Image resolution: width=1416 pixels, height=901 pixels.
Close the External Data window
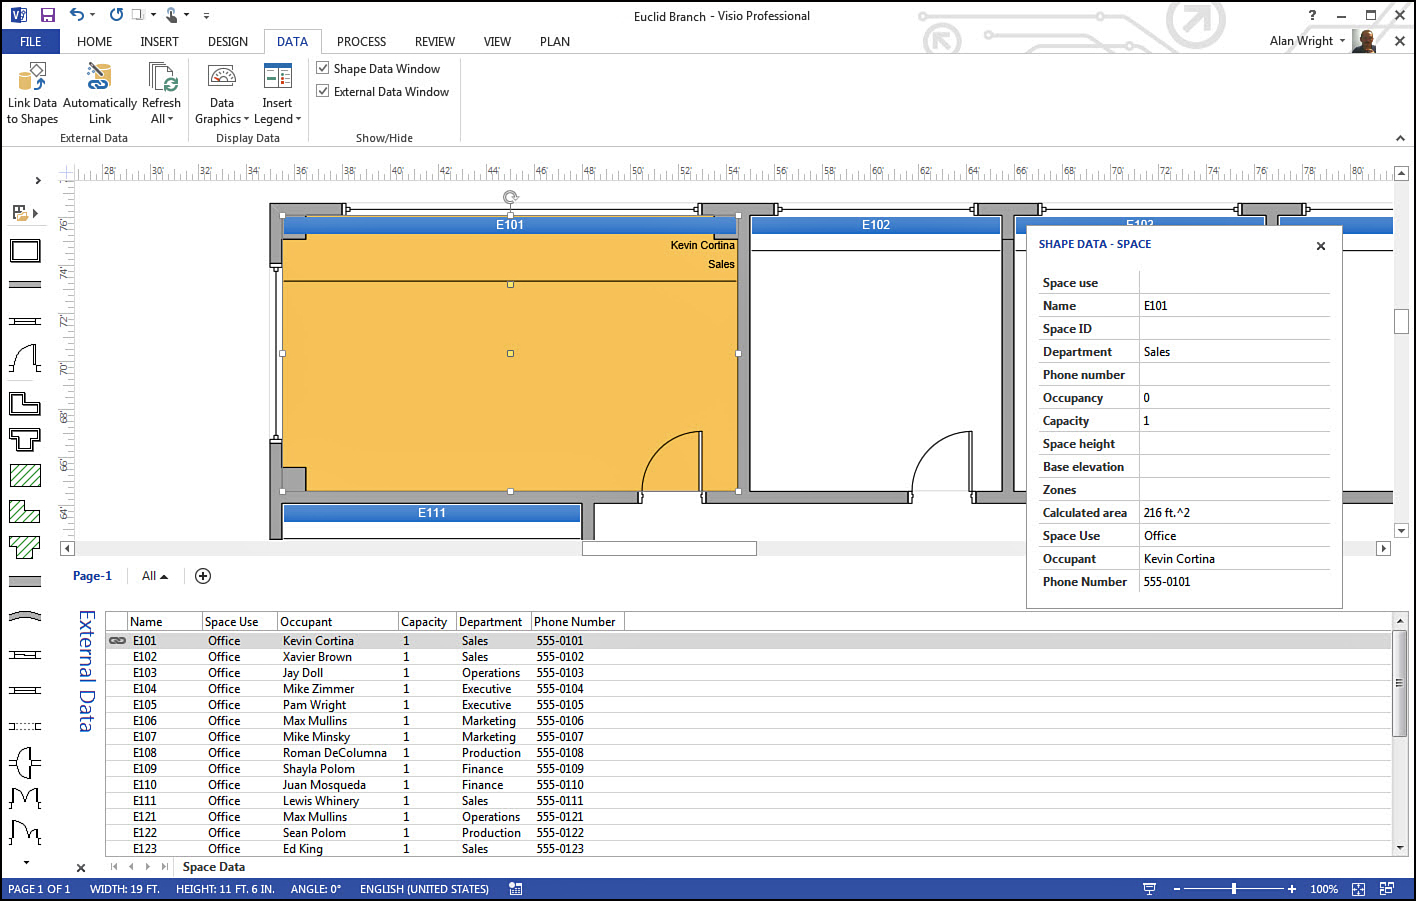pyautogui.click(x=81, y=868)
